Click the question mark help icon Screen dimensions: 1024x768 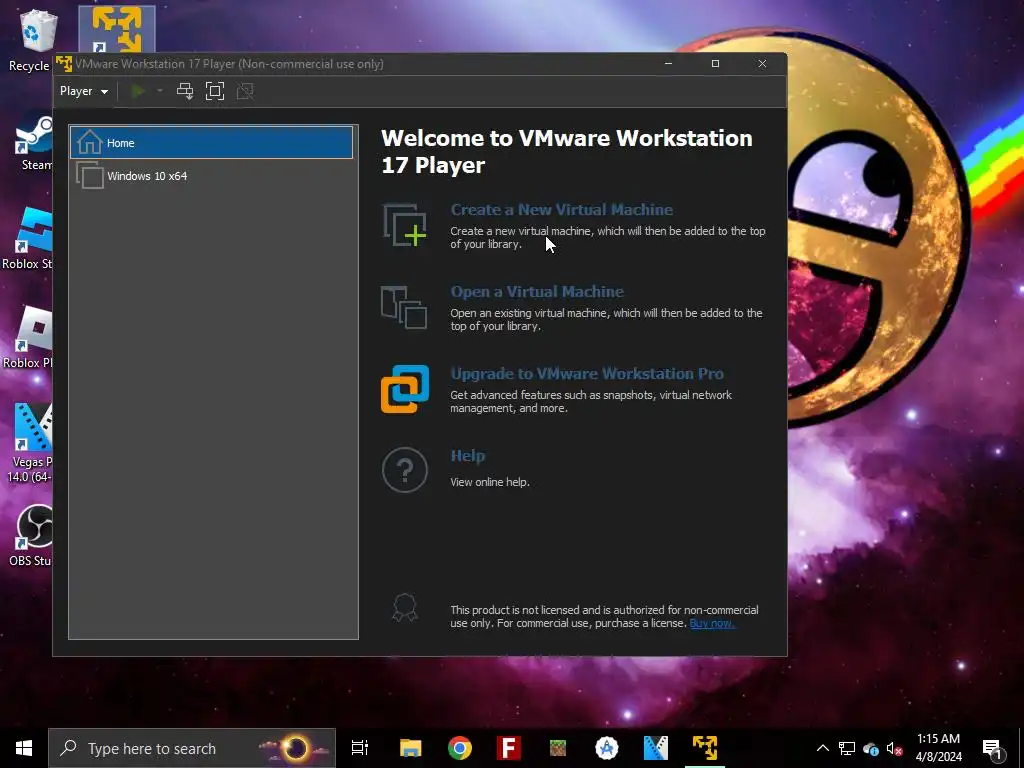[405, 470]
